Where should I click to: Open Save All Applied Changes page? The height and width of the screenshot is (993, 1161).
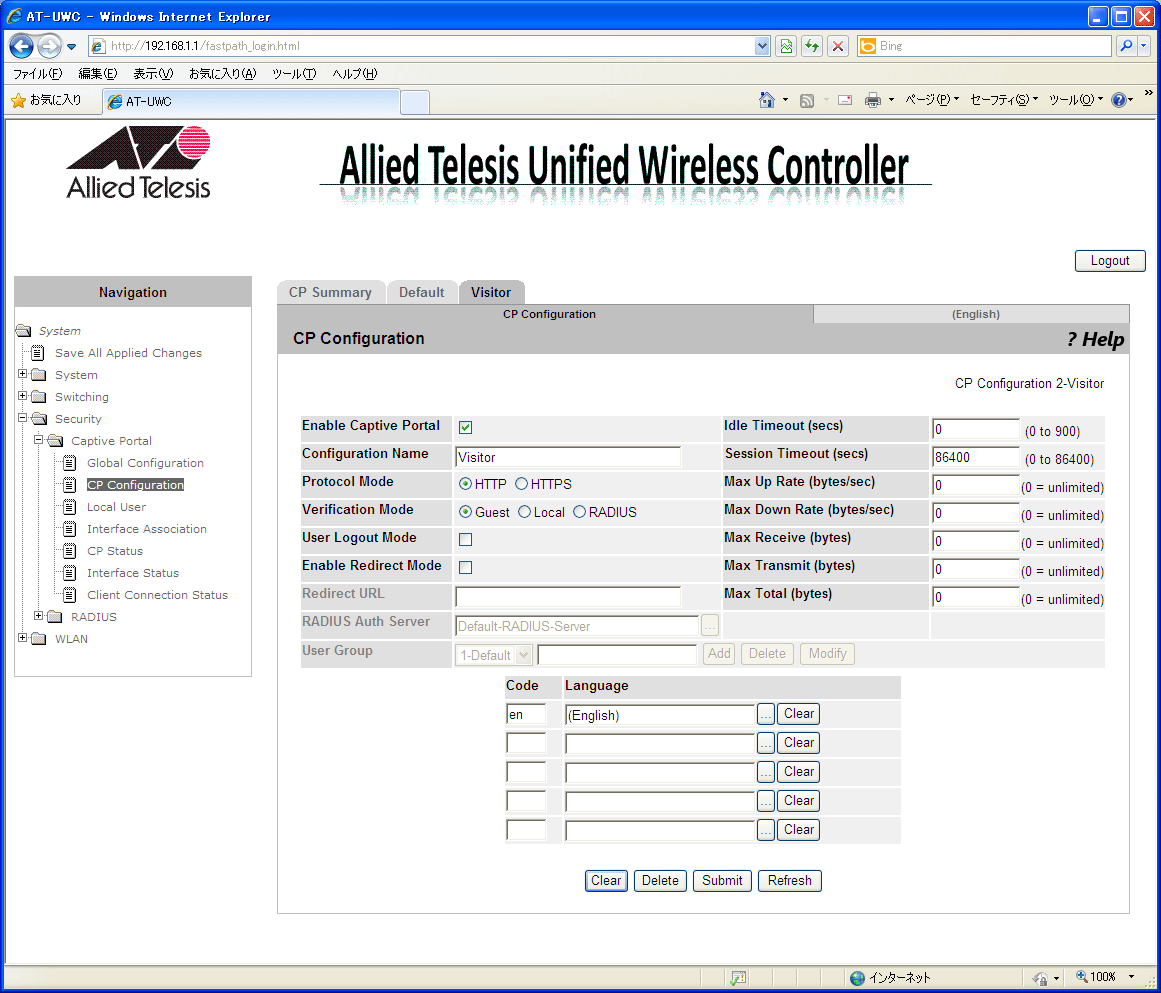[128, 353]
